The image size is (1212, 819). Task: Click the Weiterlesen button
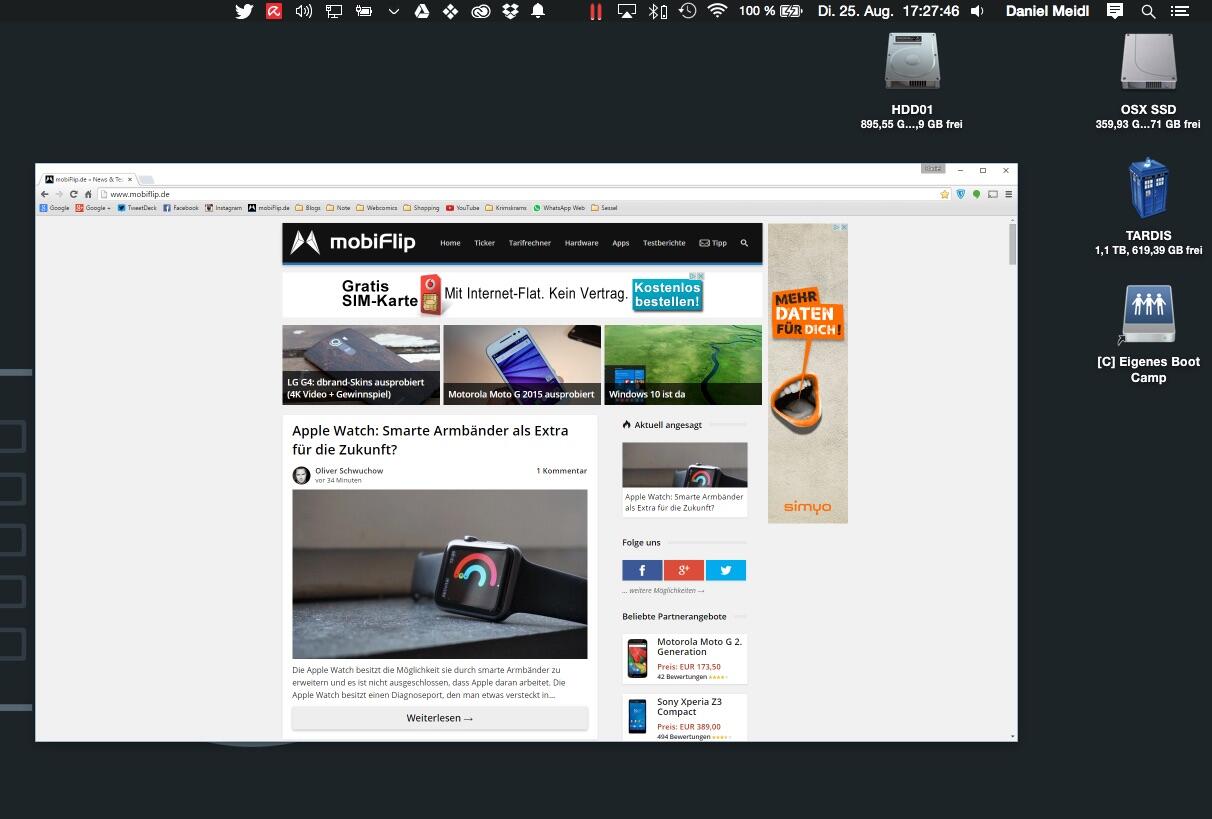click(x=440, y=718)
